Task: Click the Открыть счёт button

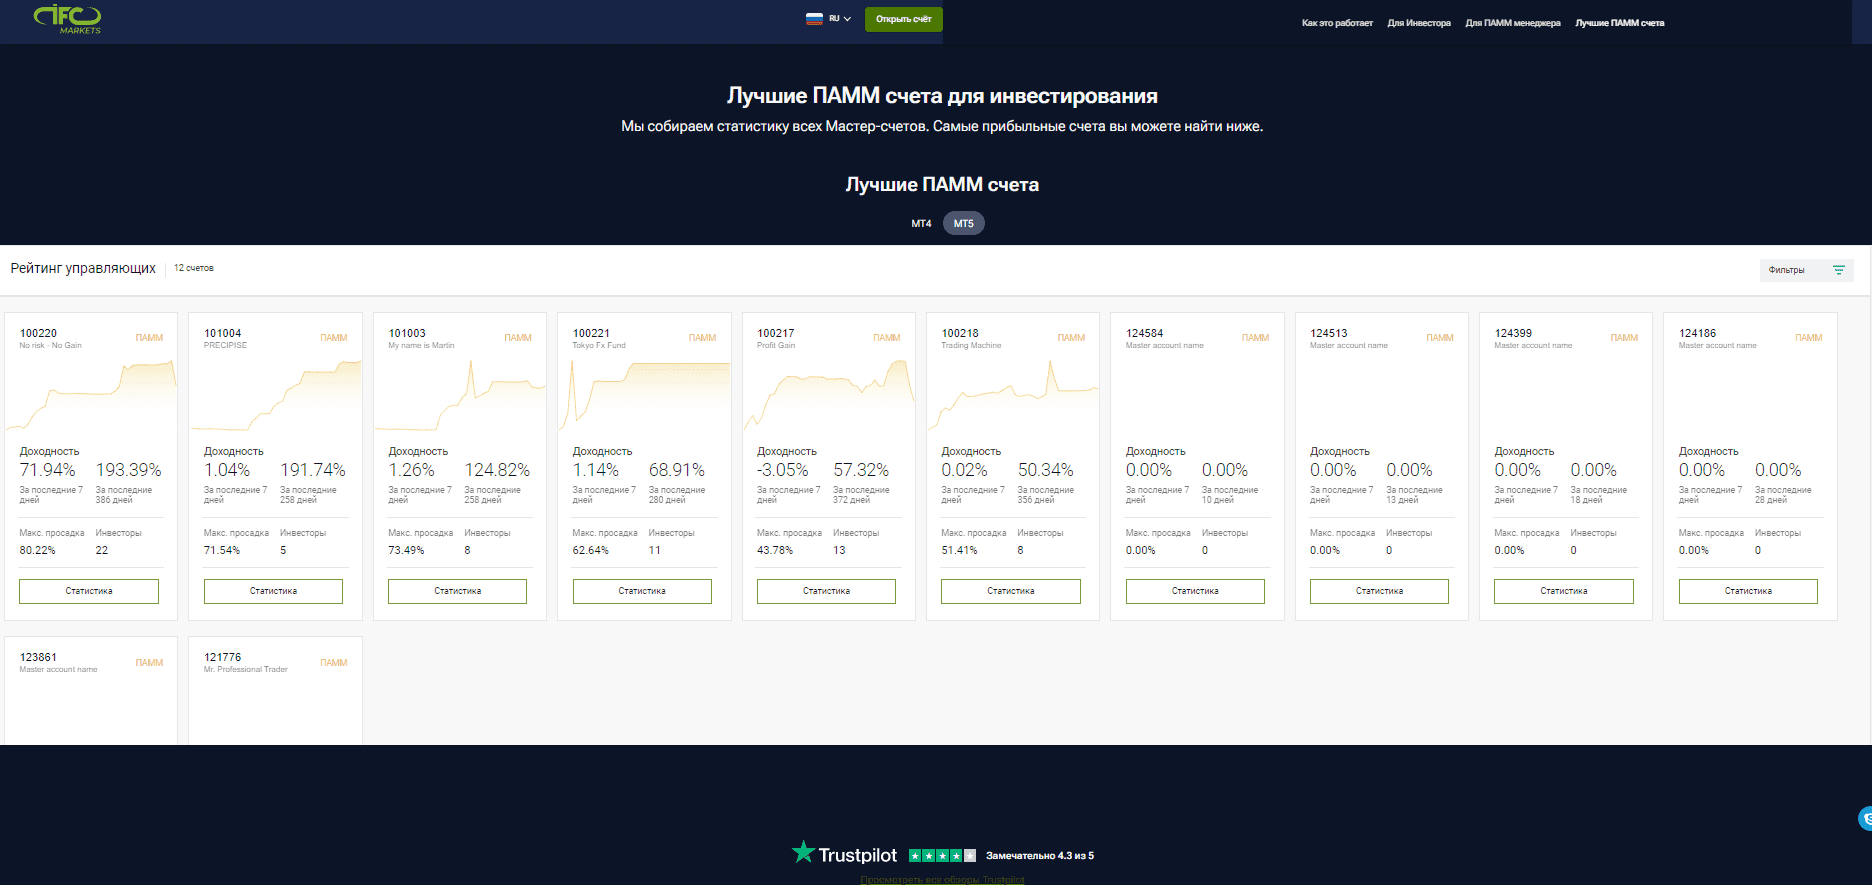Action: tap(903, 19)
